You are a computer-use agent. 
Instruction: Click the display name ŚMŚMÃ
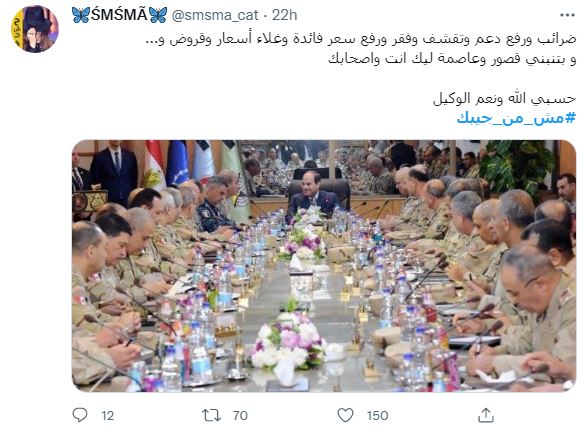click(119, 15)
